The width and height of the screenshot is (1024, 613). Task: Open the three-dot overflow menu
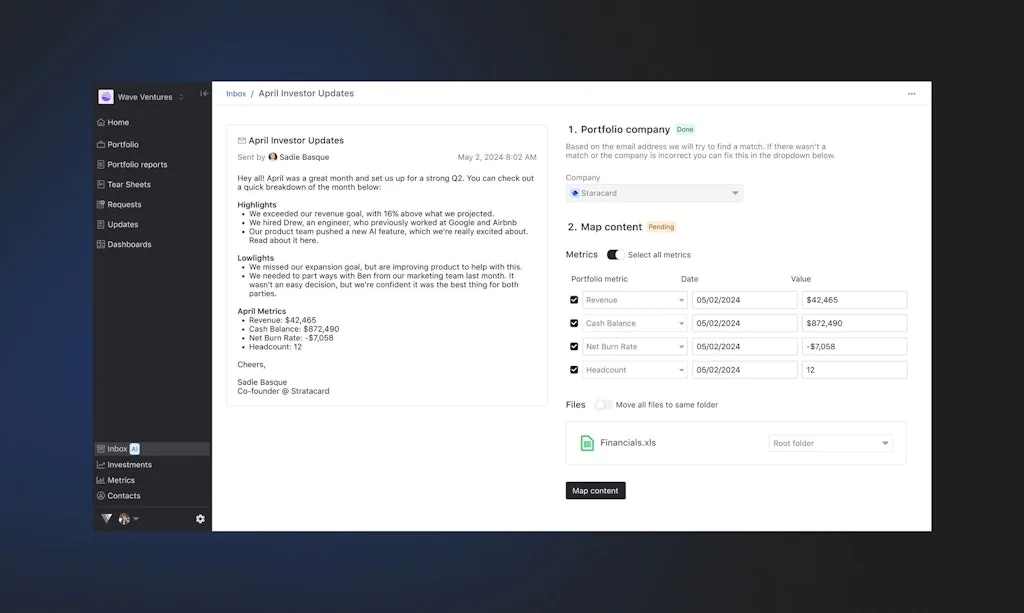(x=911, y=93)
